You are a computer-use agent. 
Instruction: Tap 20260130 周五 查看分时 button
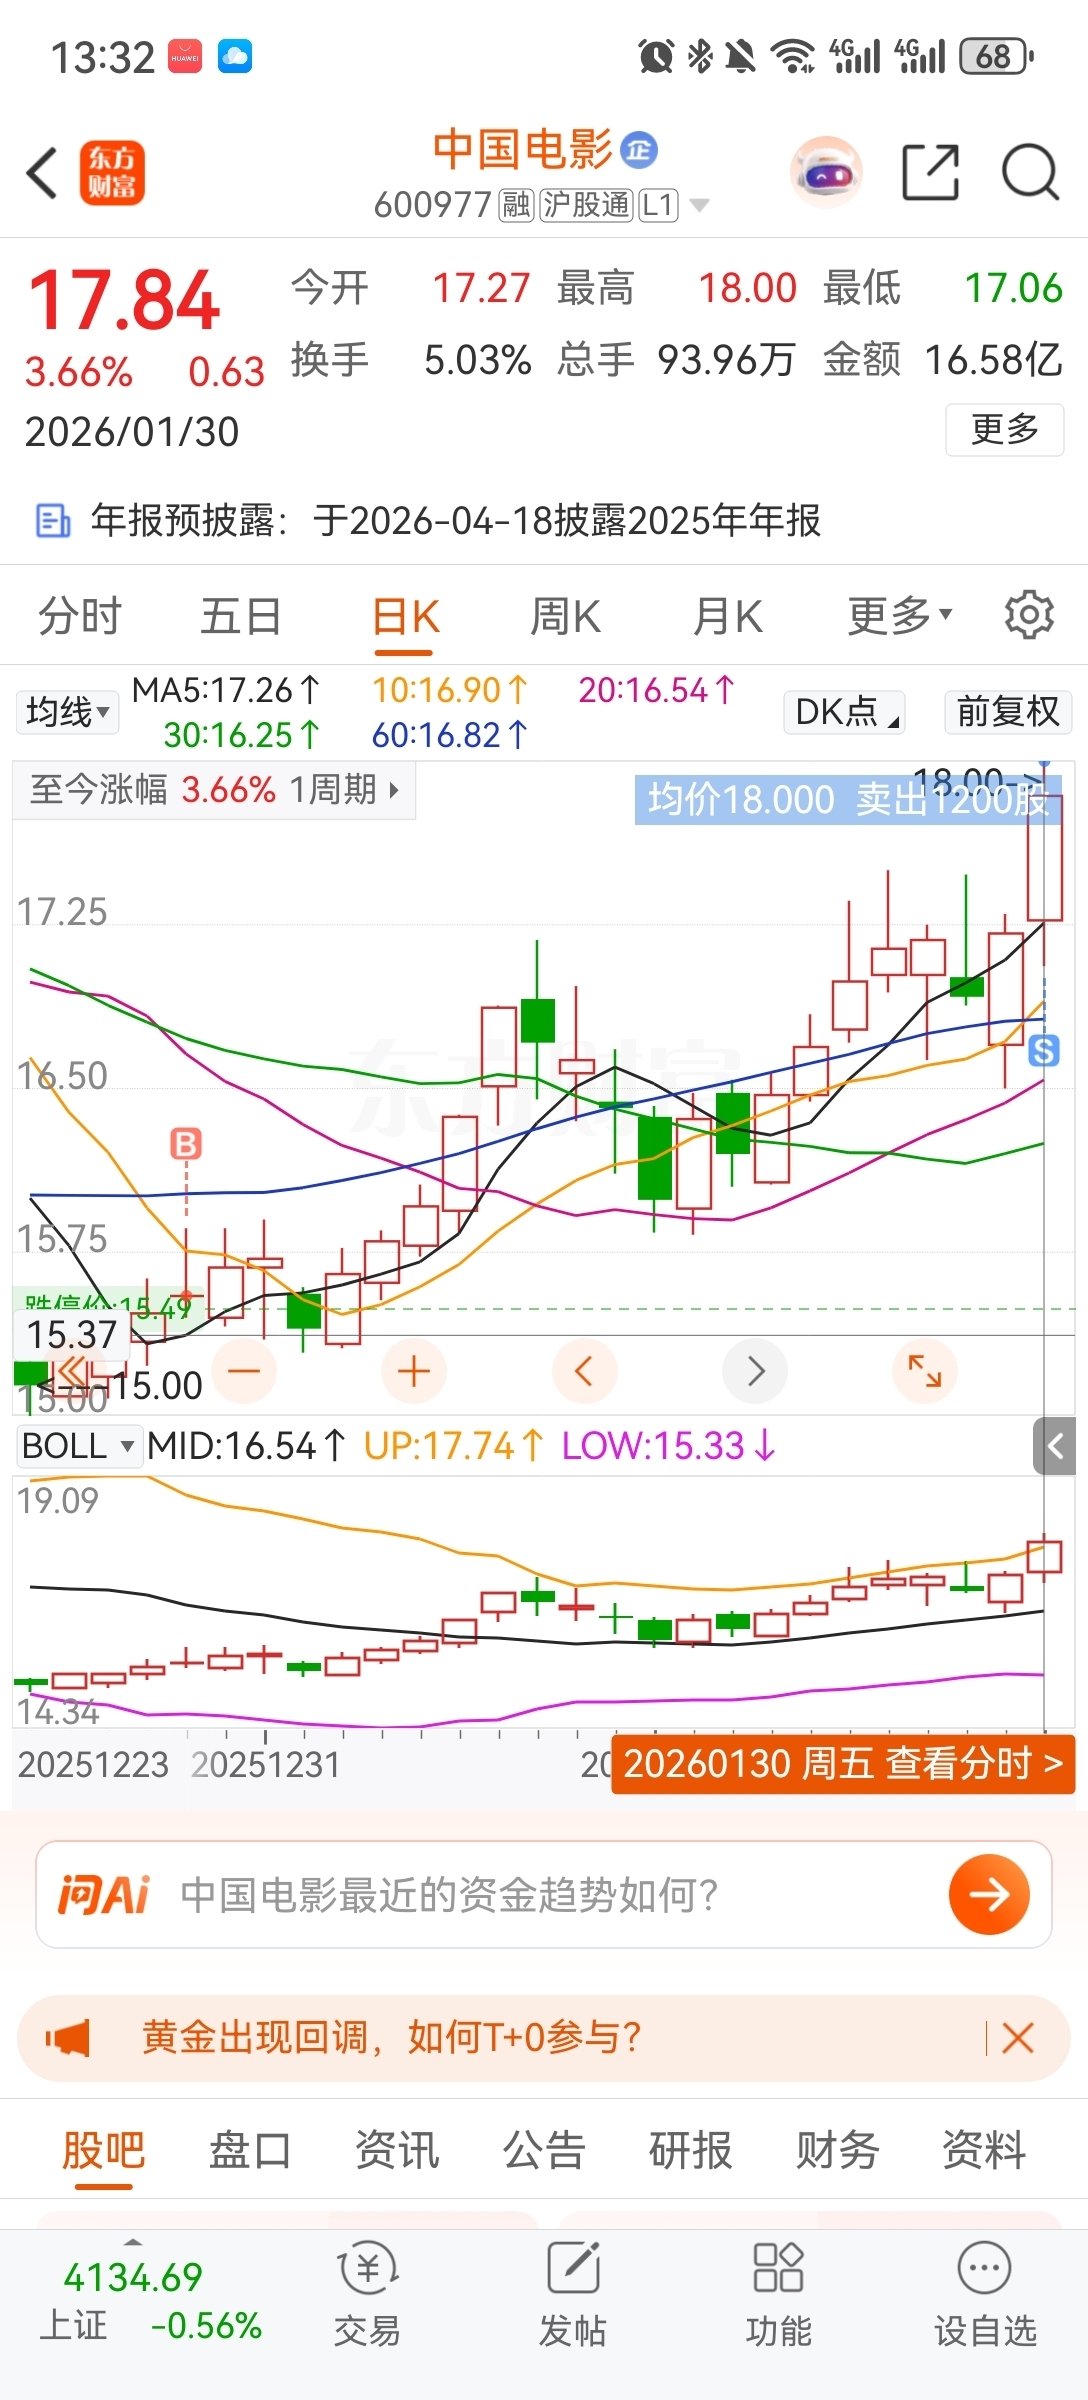(x=843, y=1763)
